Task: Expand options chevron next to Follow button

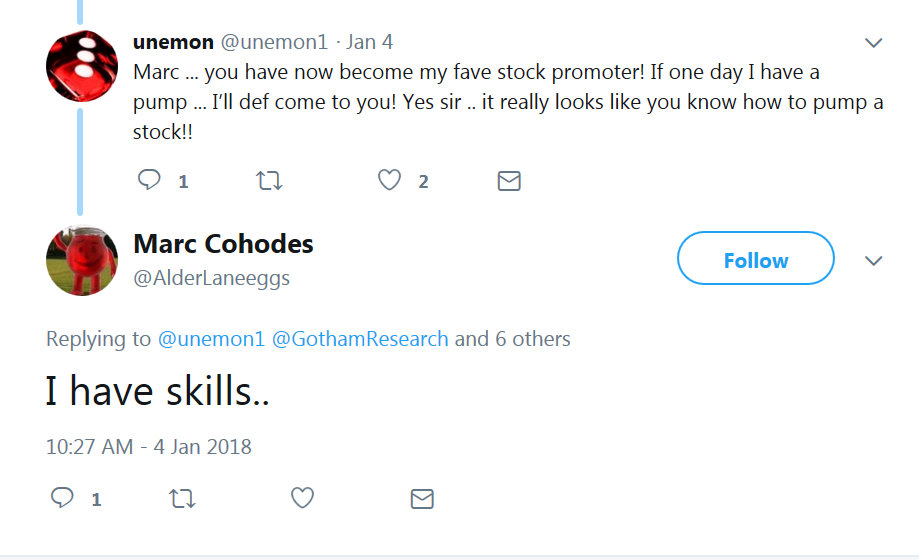Action: 873,261
